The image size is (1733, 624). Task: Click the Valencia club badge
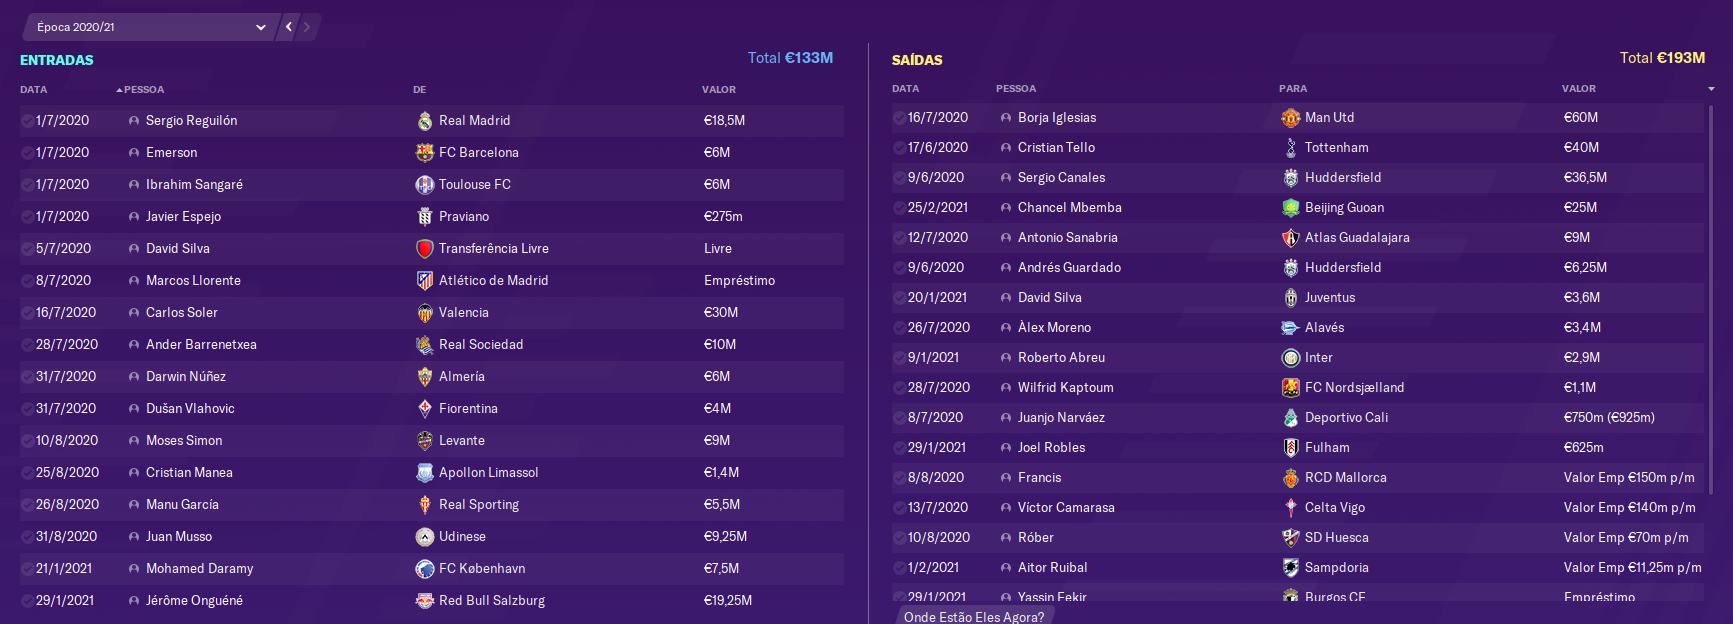tap(425, 313)
